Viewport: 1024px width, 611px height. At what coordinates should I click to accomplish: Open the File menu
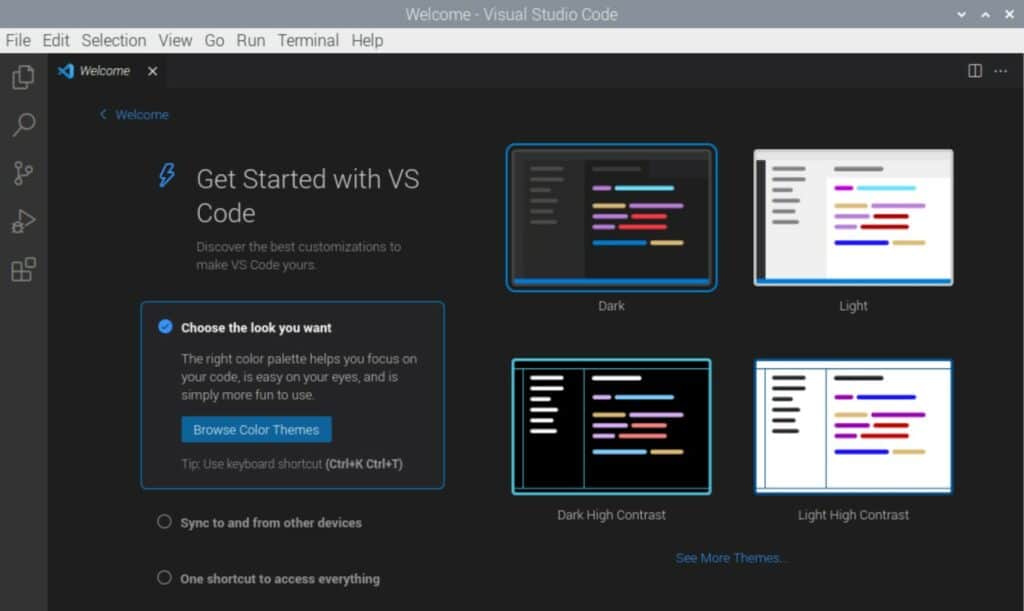(18, 40)
